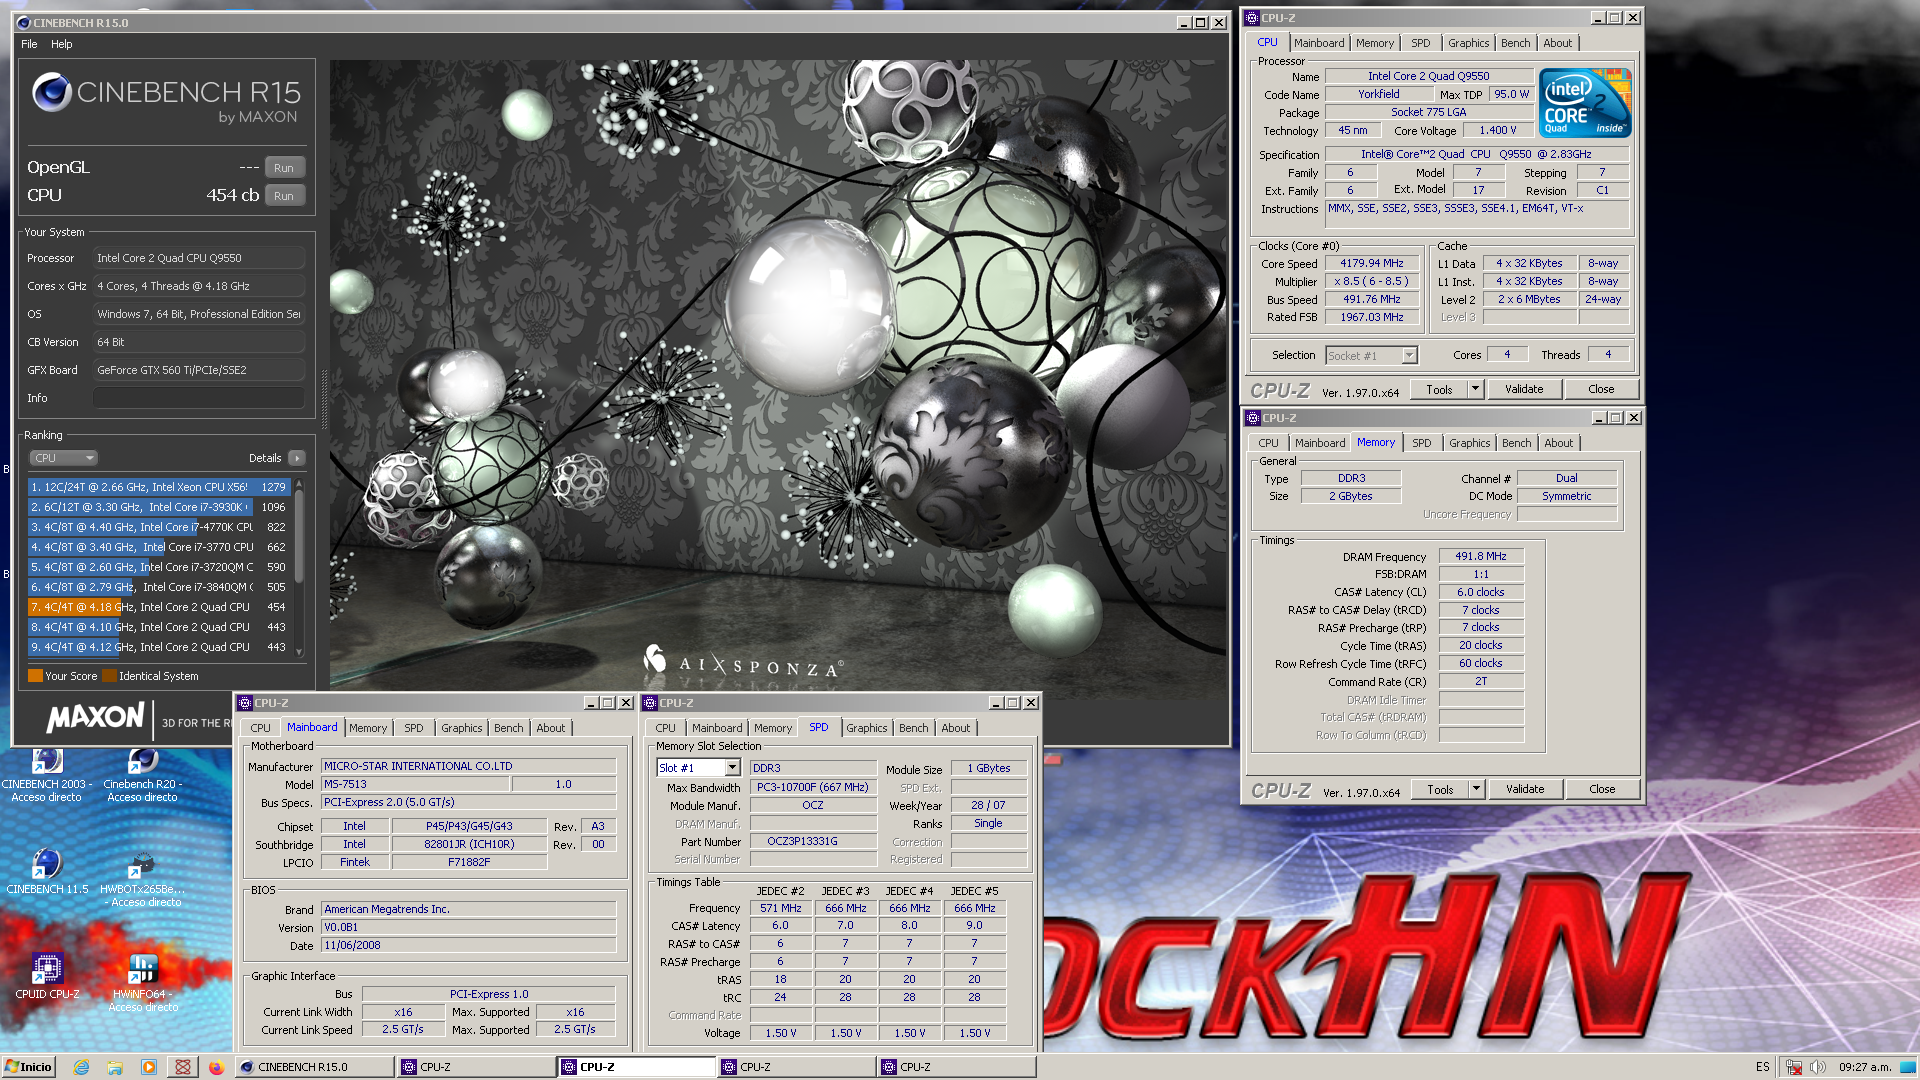Open the File menu in Cinebench
1920x1080 pixels.
pyautogui.click(x=29, y=44)
